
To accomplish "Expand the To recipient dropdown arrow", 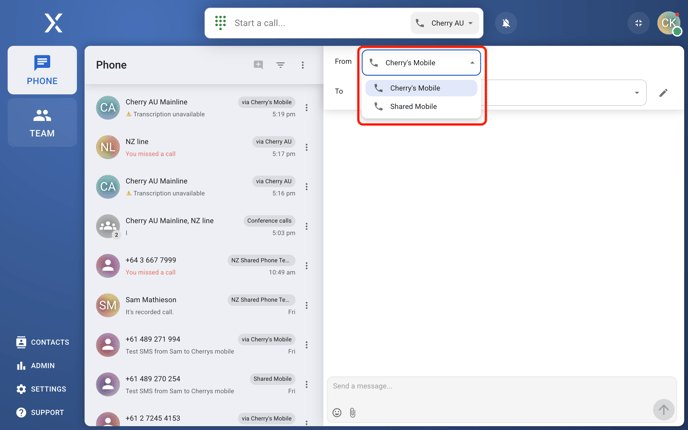I will tap(637, 93).
